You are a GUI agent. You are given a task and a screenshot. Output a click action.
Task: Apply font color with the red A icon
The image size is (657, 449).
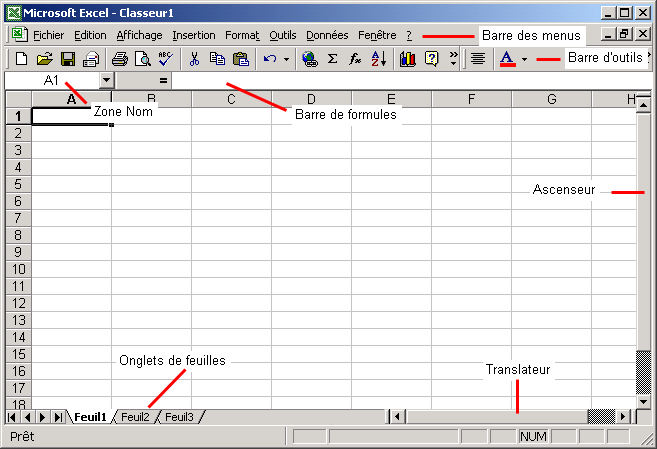[x=507, y=59]
